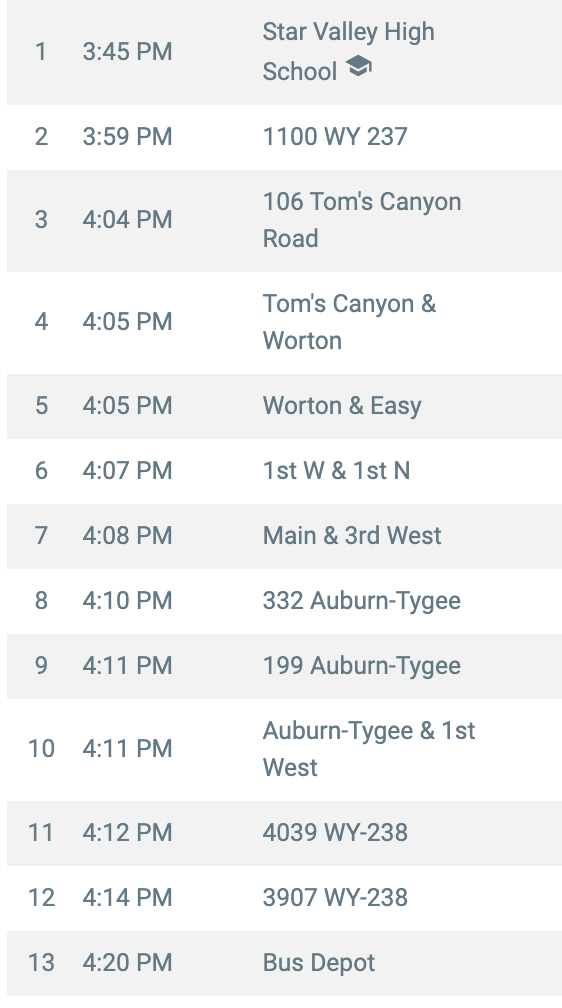Select the 1100 WY 237 stop
The width and height of the screenshot is (562, 1008).
[x=284, y=137]
